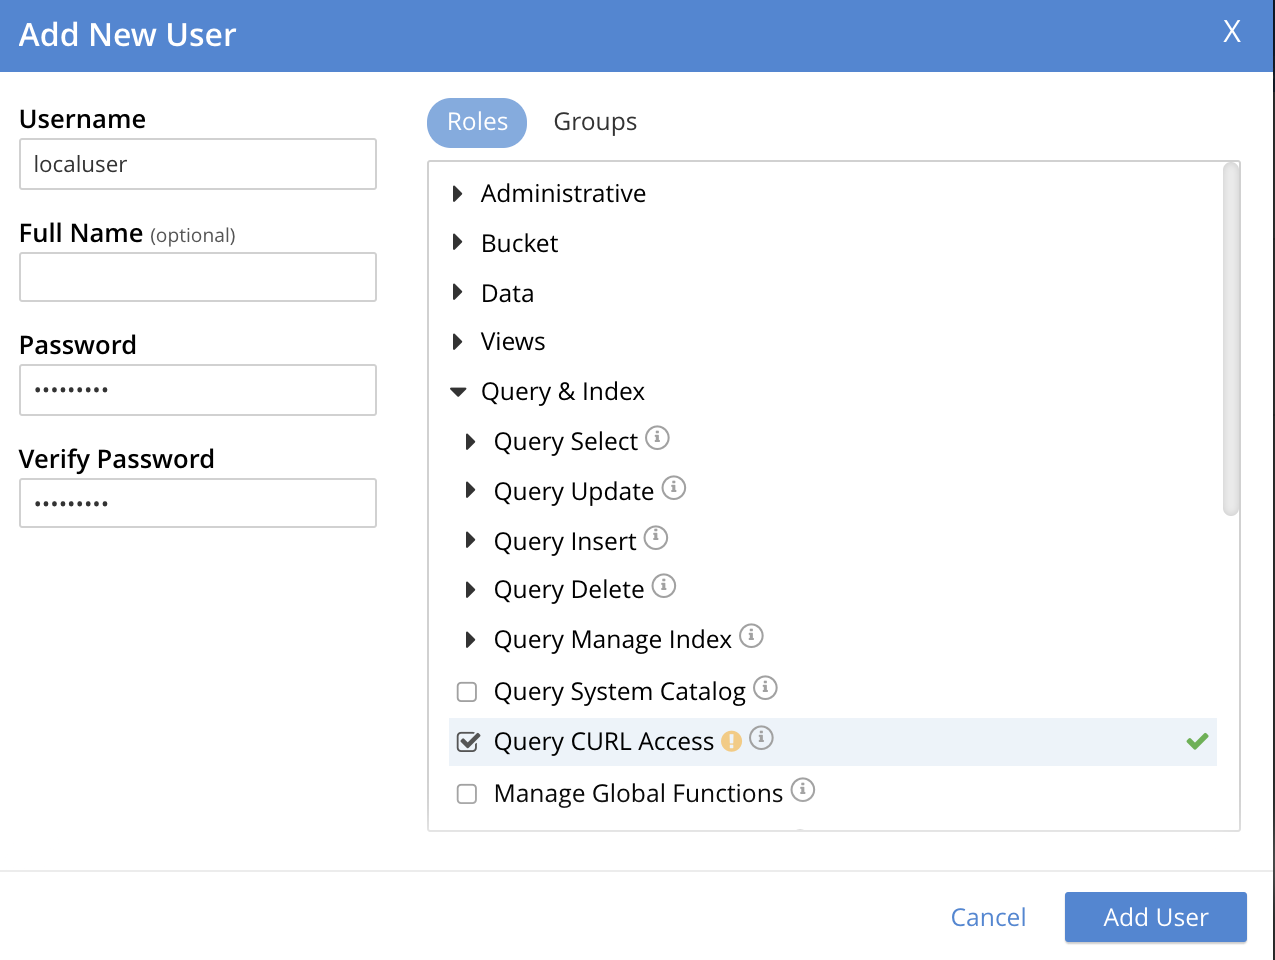The height and width of the screenshot is (960, 1275).
Task: Select the Roles tab
Action: [x=477, y=122]
